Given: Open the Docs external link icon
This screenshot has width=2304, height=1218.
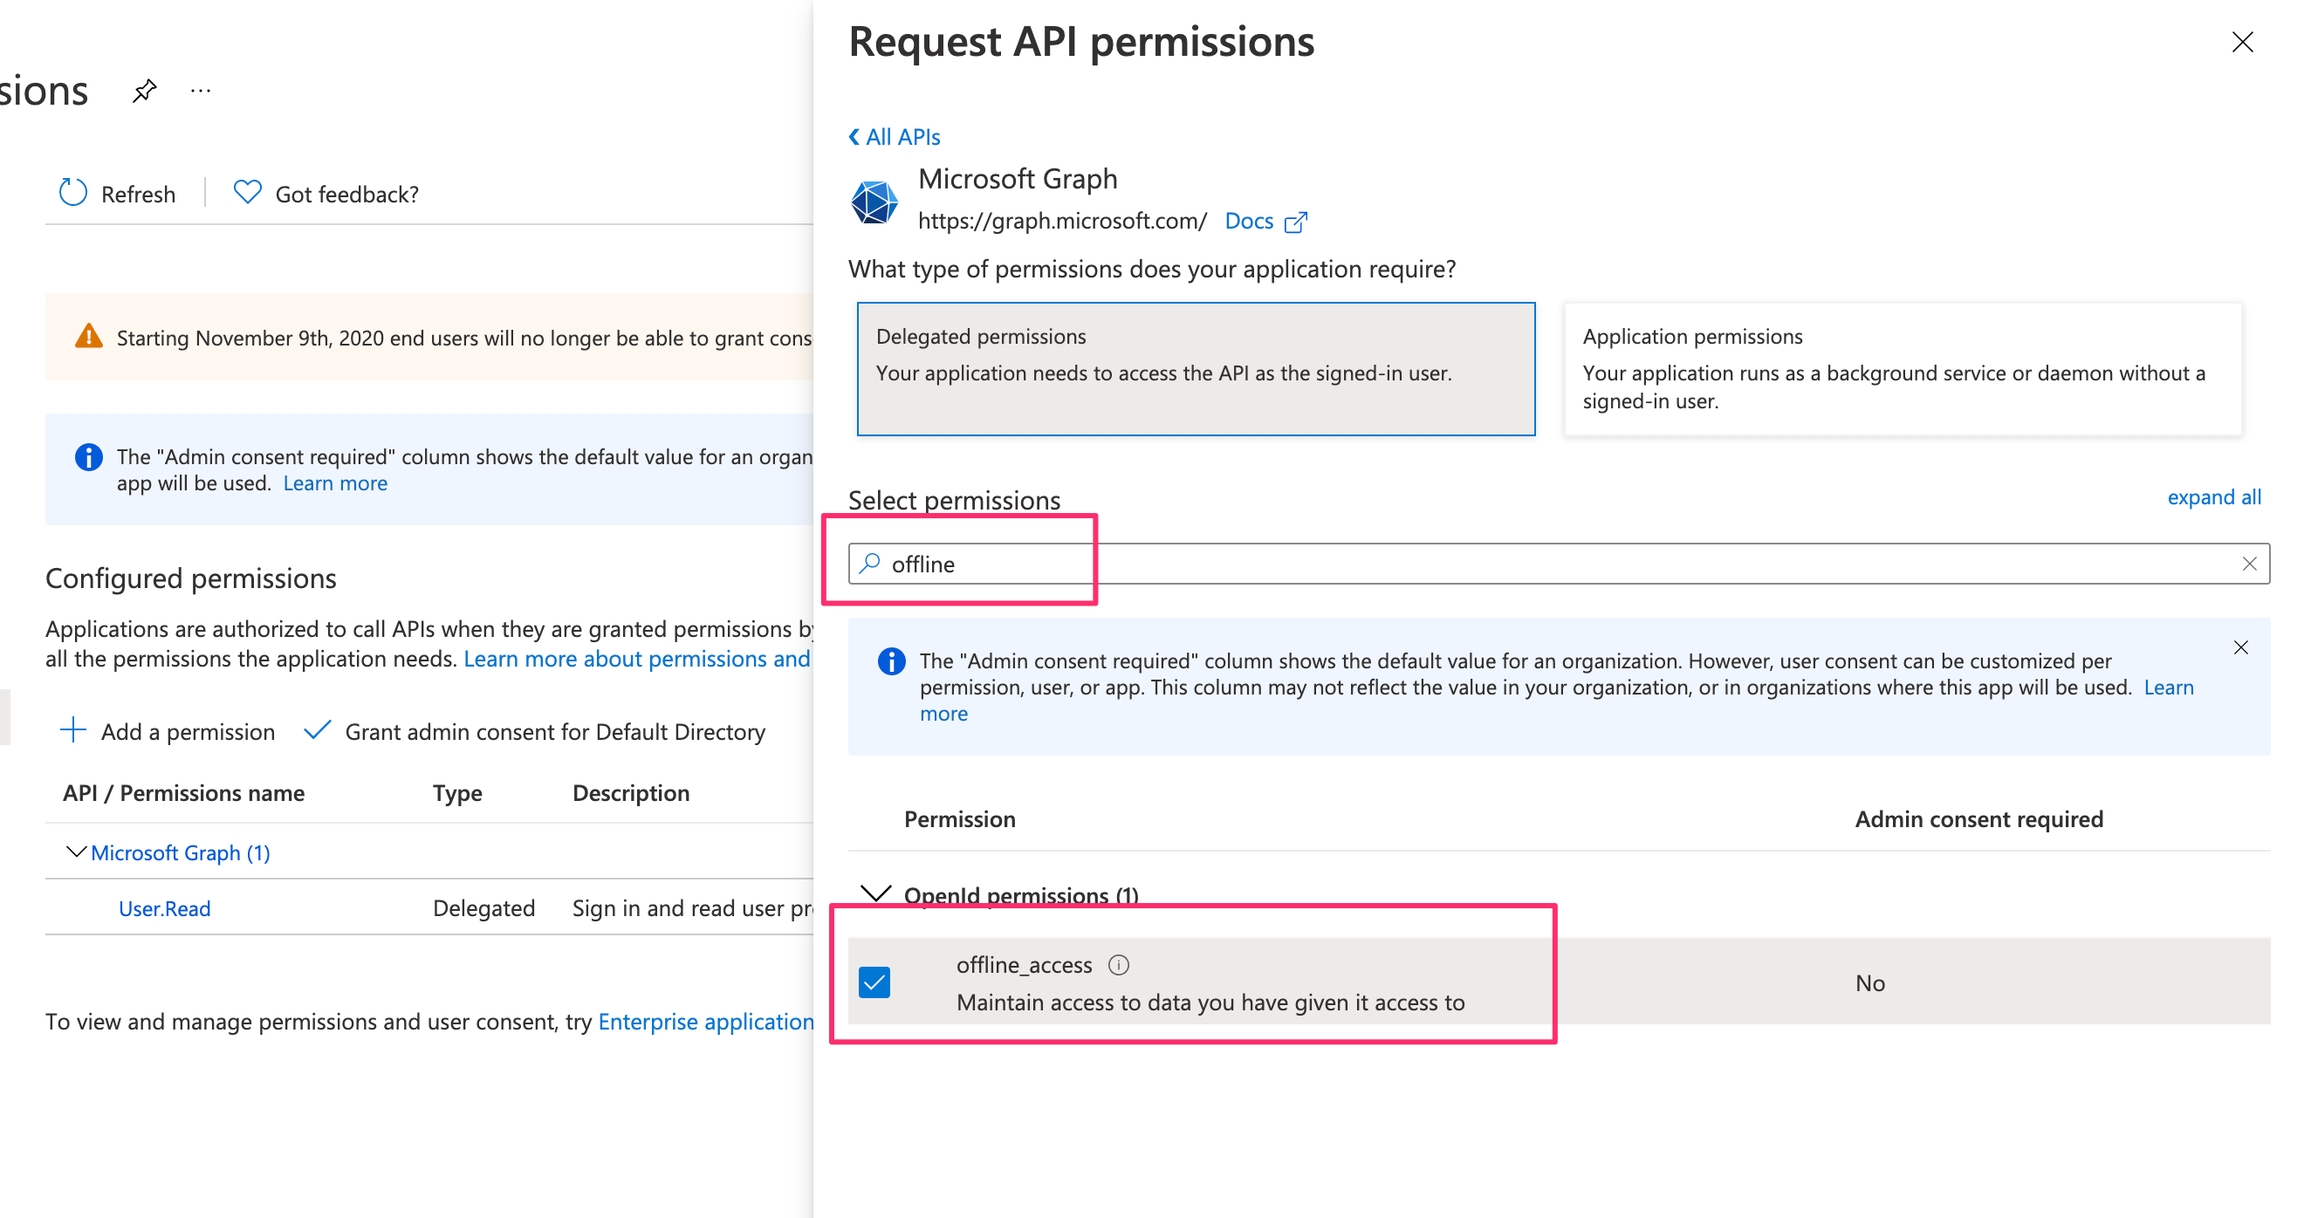Looking at the screenshot, I should click(x=1296, y=222).
